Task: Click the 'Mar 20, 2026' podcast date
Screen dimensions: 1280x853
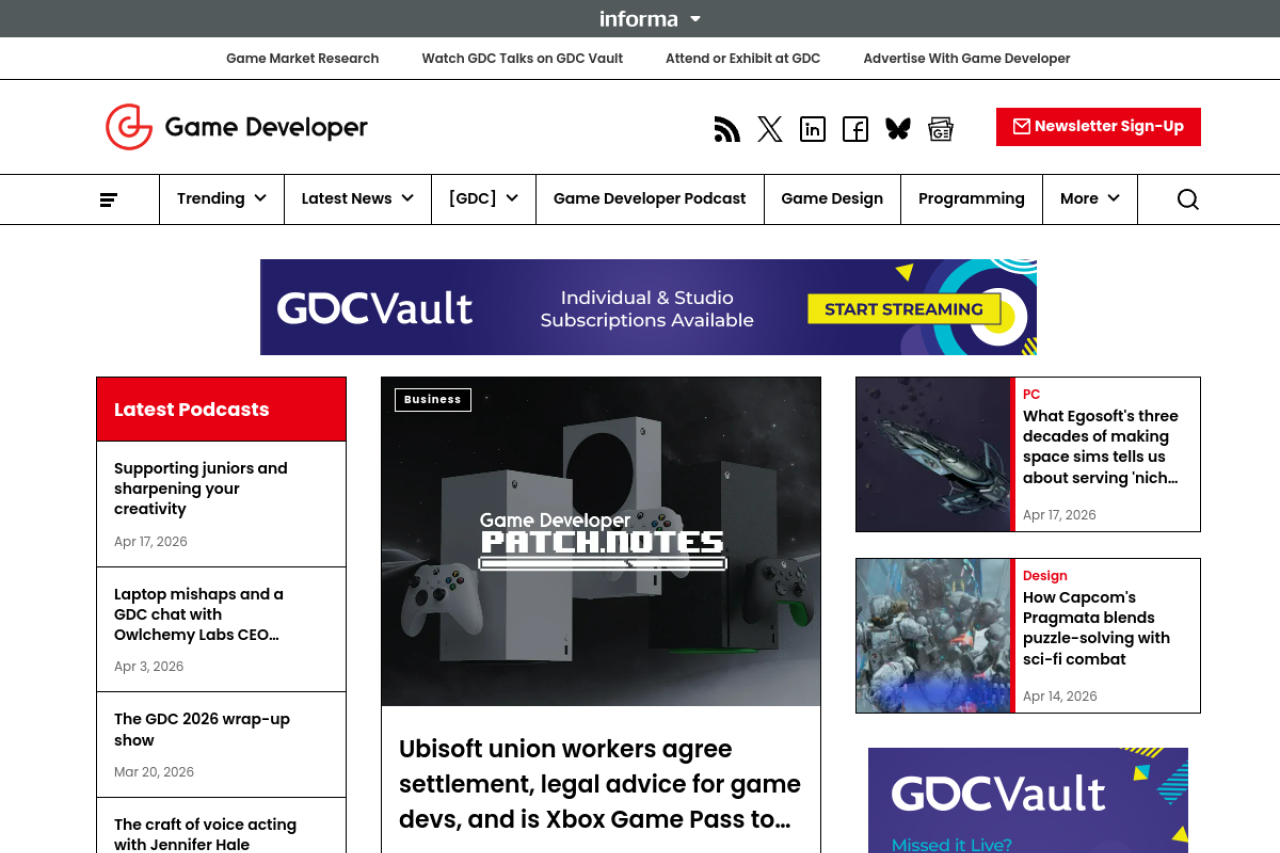Action: [154, 772]
